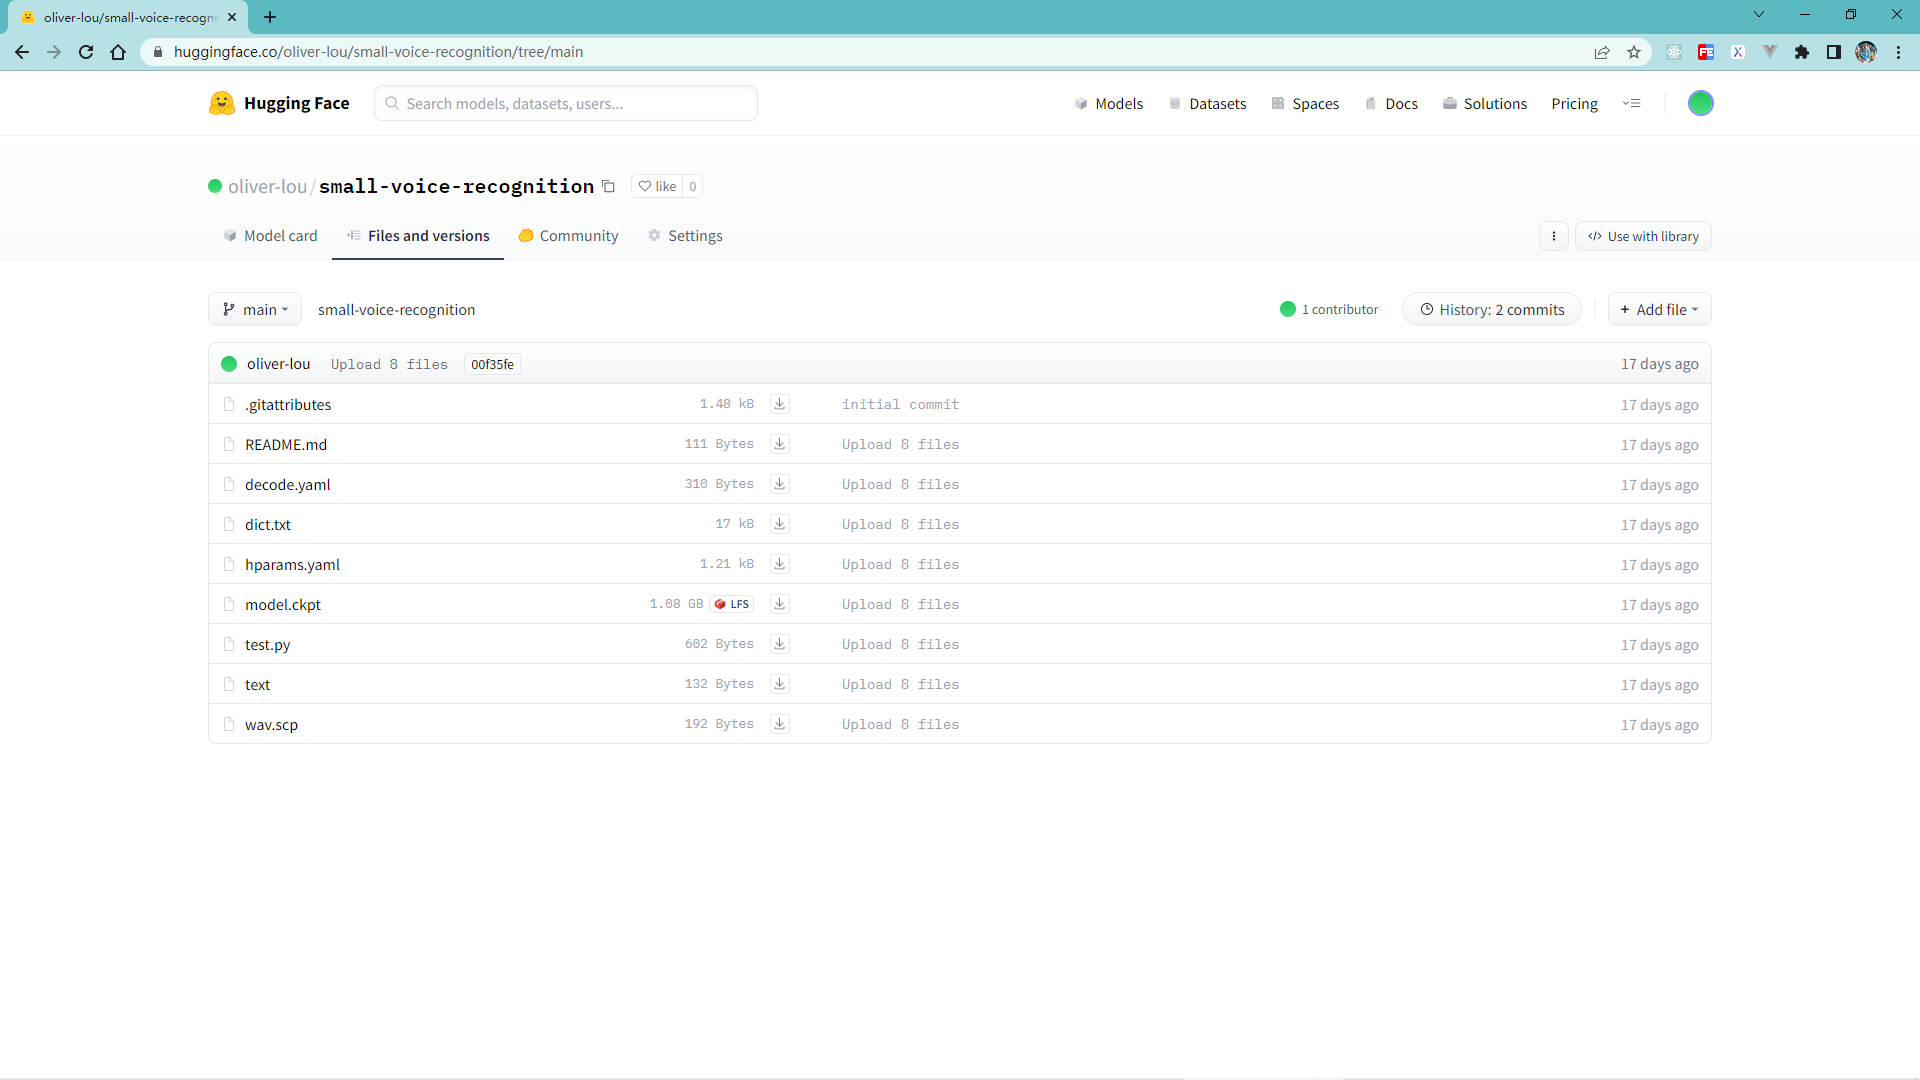
Task: Open a new browser tab
Action: (x=270, y=17)
